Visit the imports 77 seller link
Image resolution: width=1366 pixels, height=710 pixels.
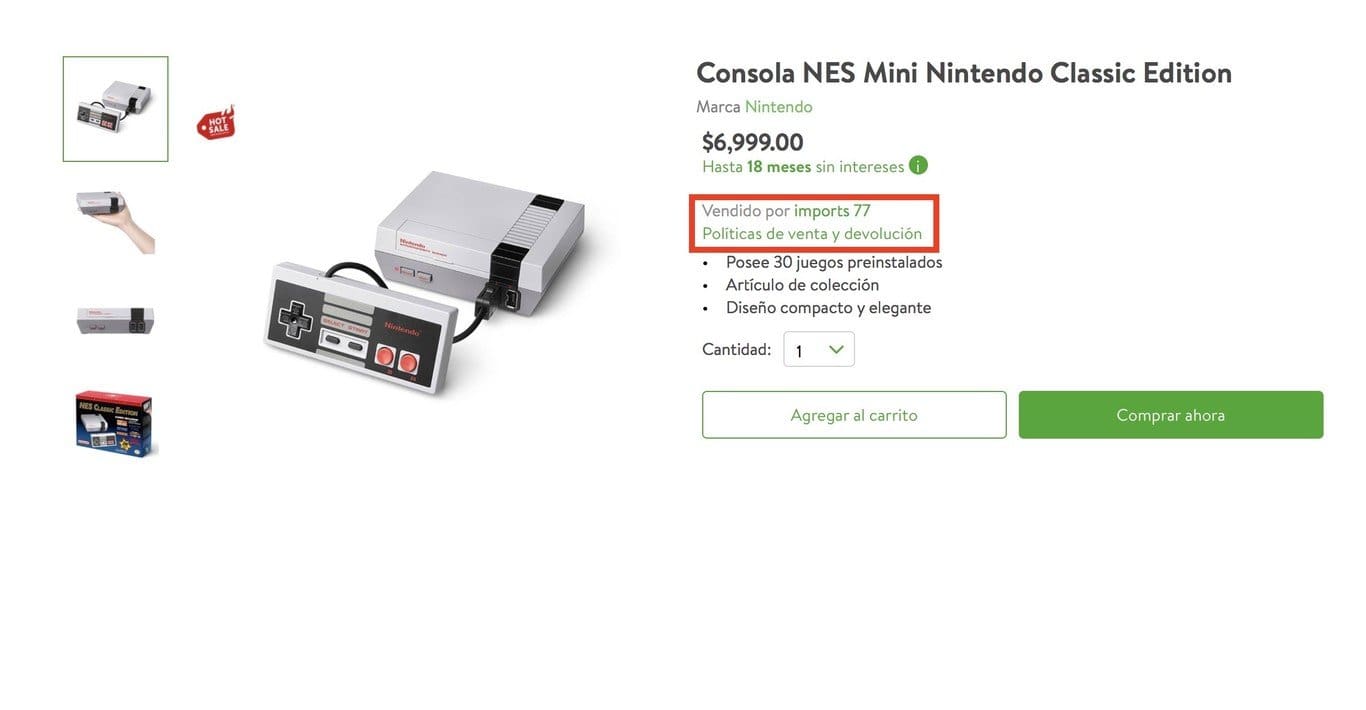click(x=832, y=211)
